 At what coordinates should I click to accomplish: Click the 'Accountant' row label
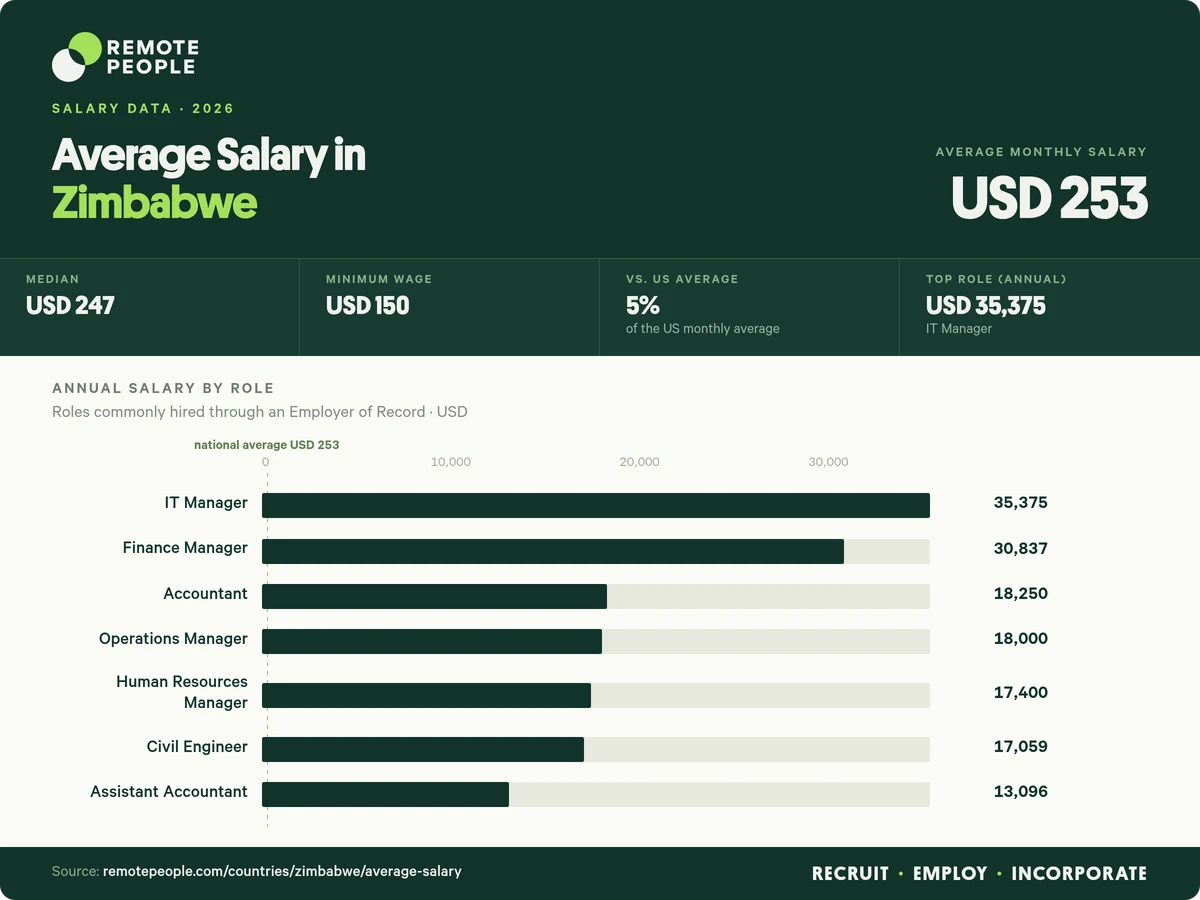(x=205, y=594)
